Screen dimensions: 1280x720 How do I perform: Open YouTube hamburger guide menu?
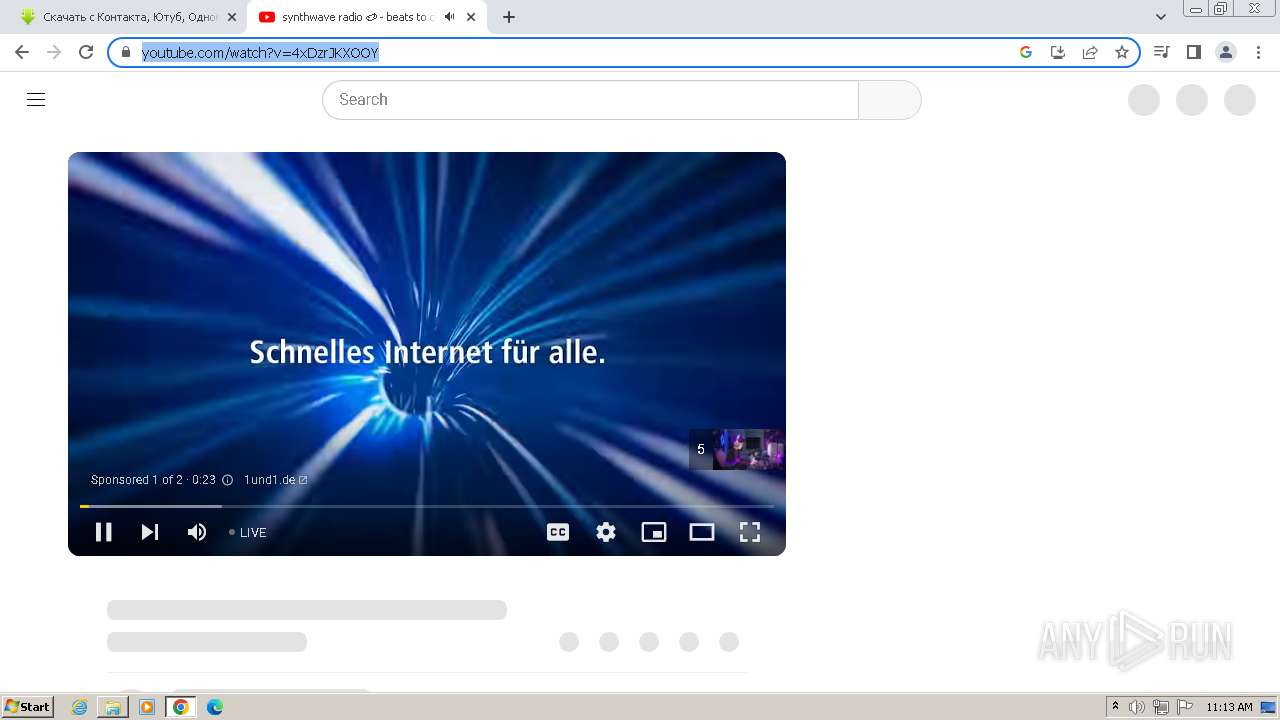pos(36,100)
